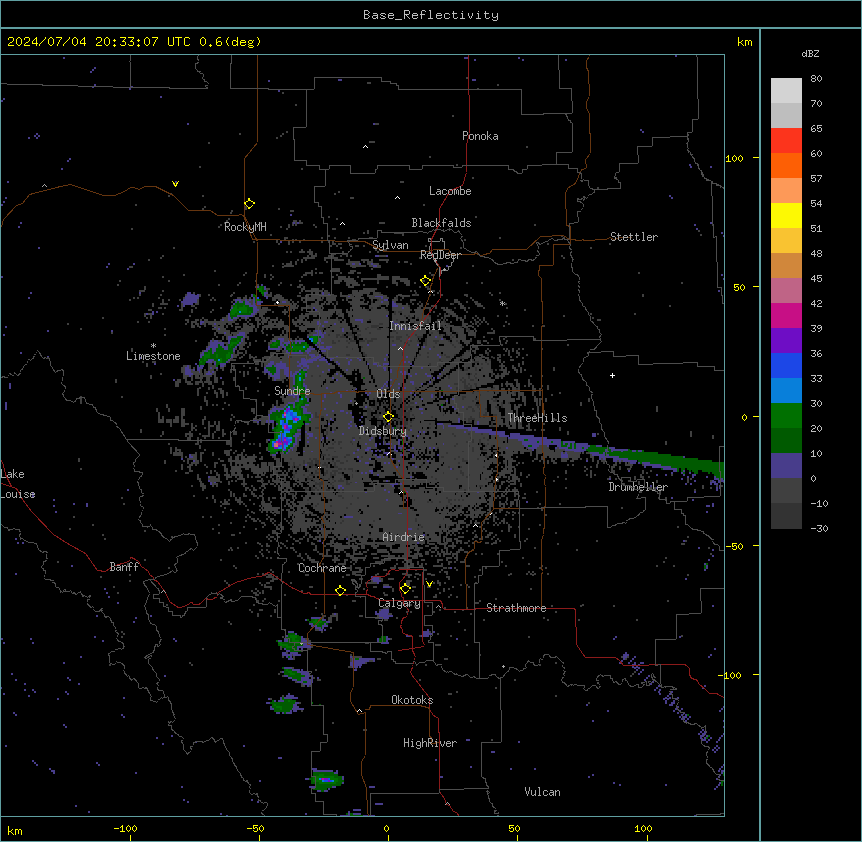The image size is (862, 842).
Task: Select the ThreeHills label
Action: tap(537, 418)
